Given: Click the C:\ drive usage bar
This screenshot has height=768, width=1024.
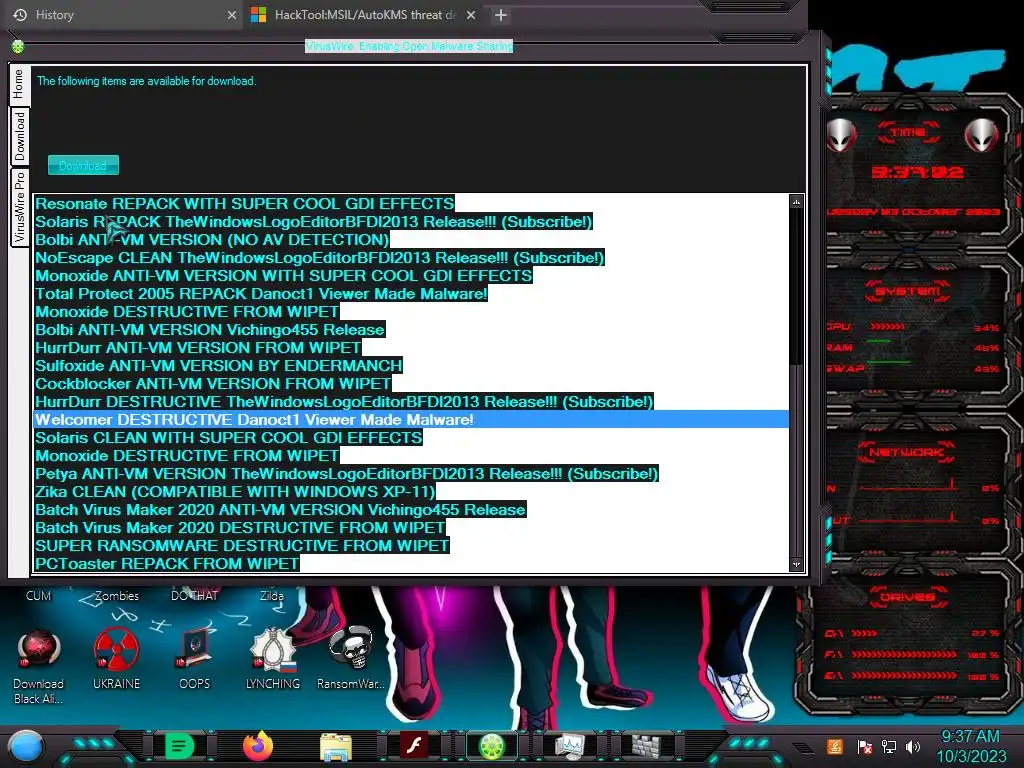Looking at the screenshot, I should [864, 633].
